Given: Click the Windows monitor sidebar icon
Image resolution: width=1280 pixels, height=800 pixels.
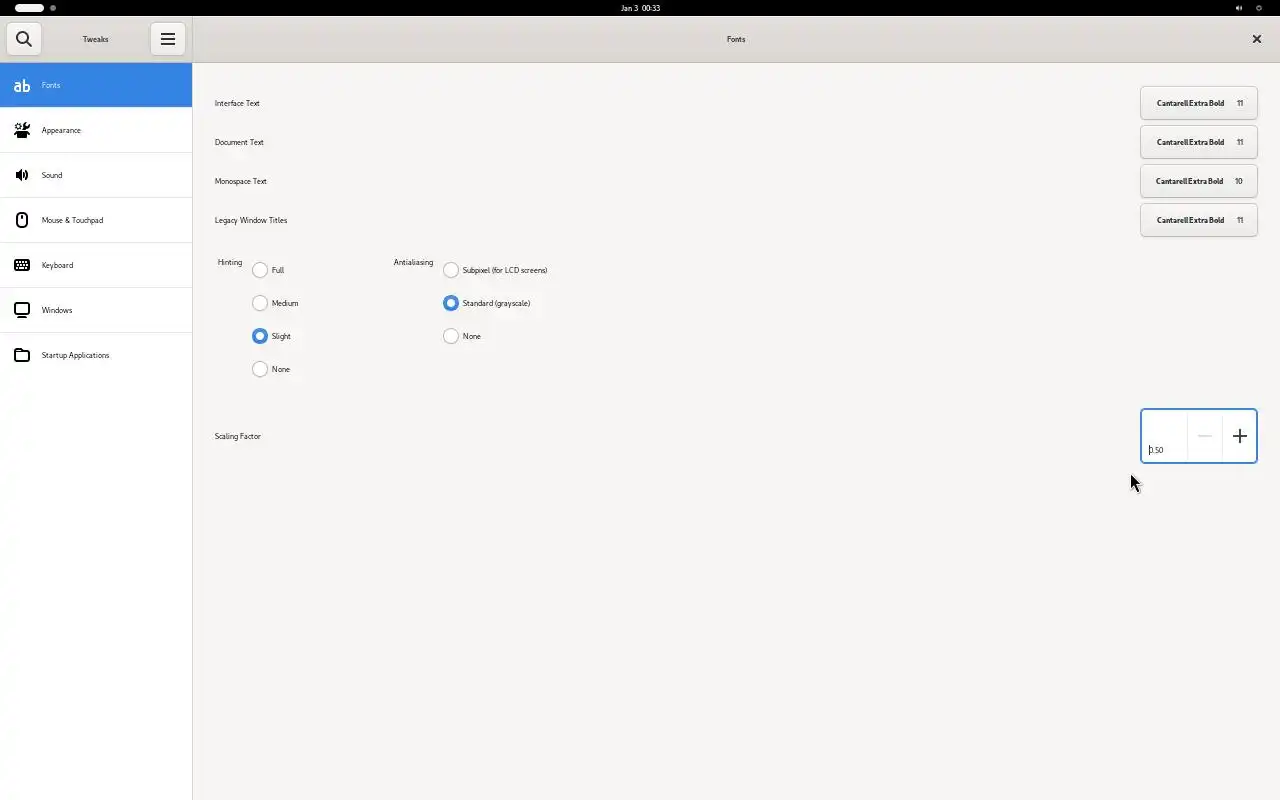Looking at the screenshot, I should click(x=22, y=310).
